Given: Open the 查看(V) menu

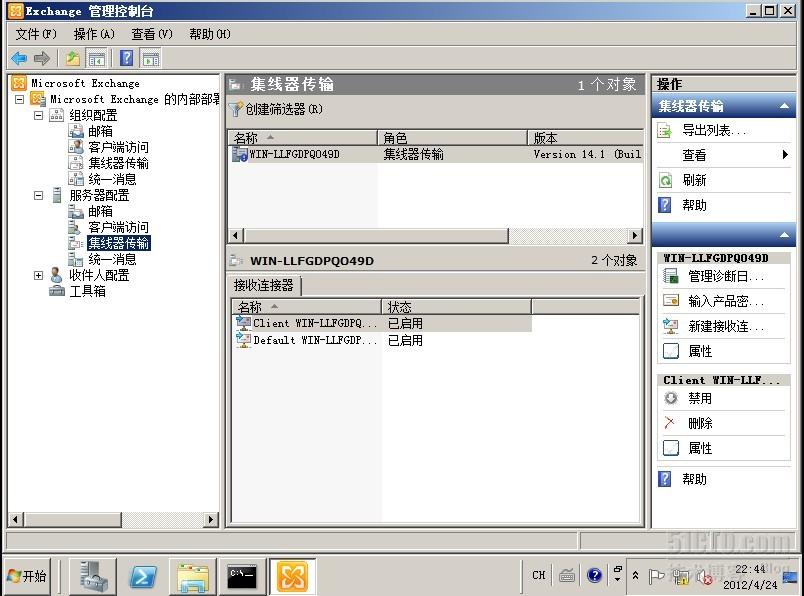Looking at the screenshot, I should pos(152,34).
